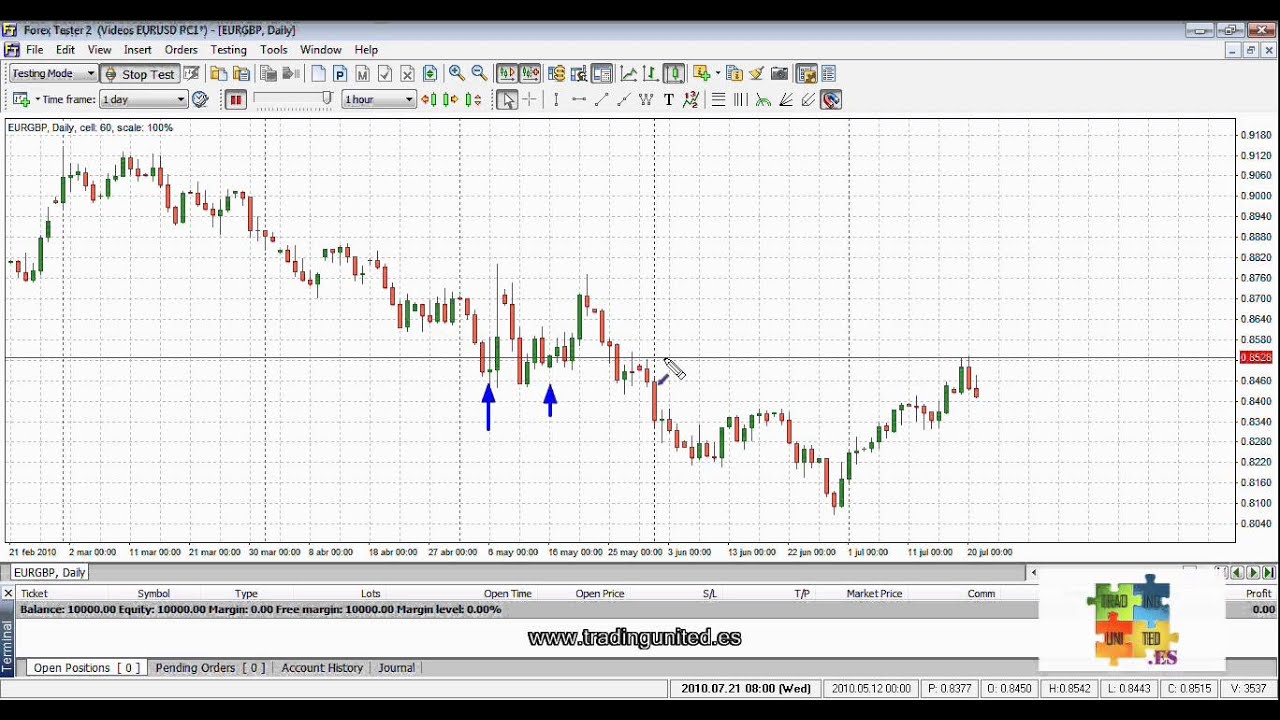Select the Fibonacci fan tool

tap(786, 99)
